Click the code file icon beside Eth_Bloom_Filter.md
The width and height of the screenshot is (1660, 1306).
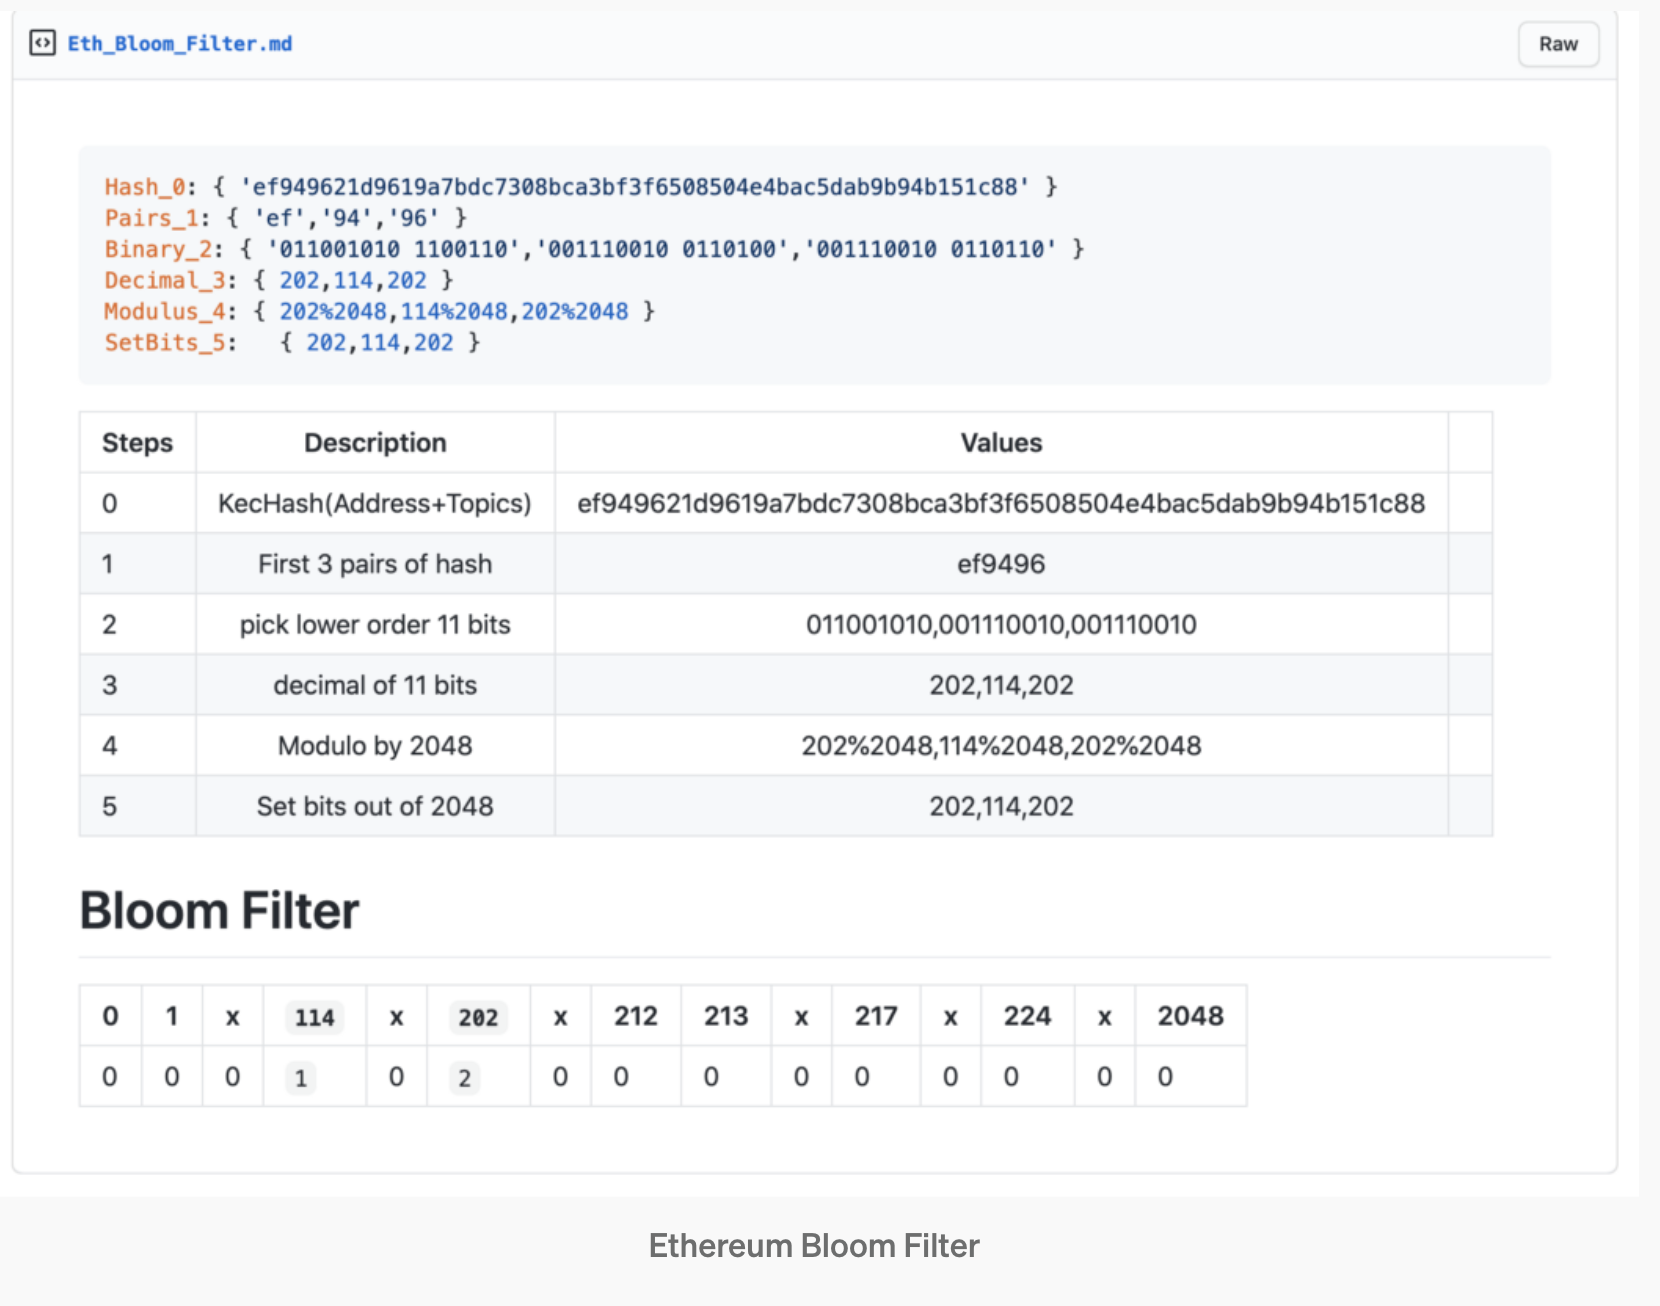pos(42,44)
